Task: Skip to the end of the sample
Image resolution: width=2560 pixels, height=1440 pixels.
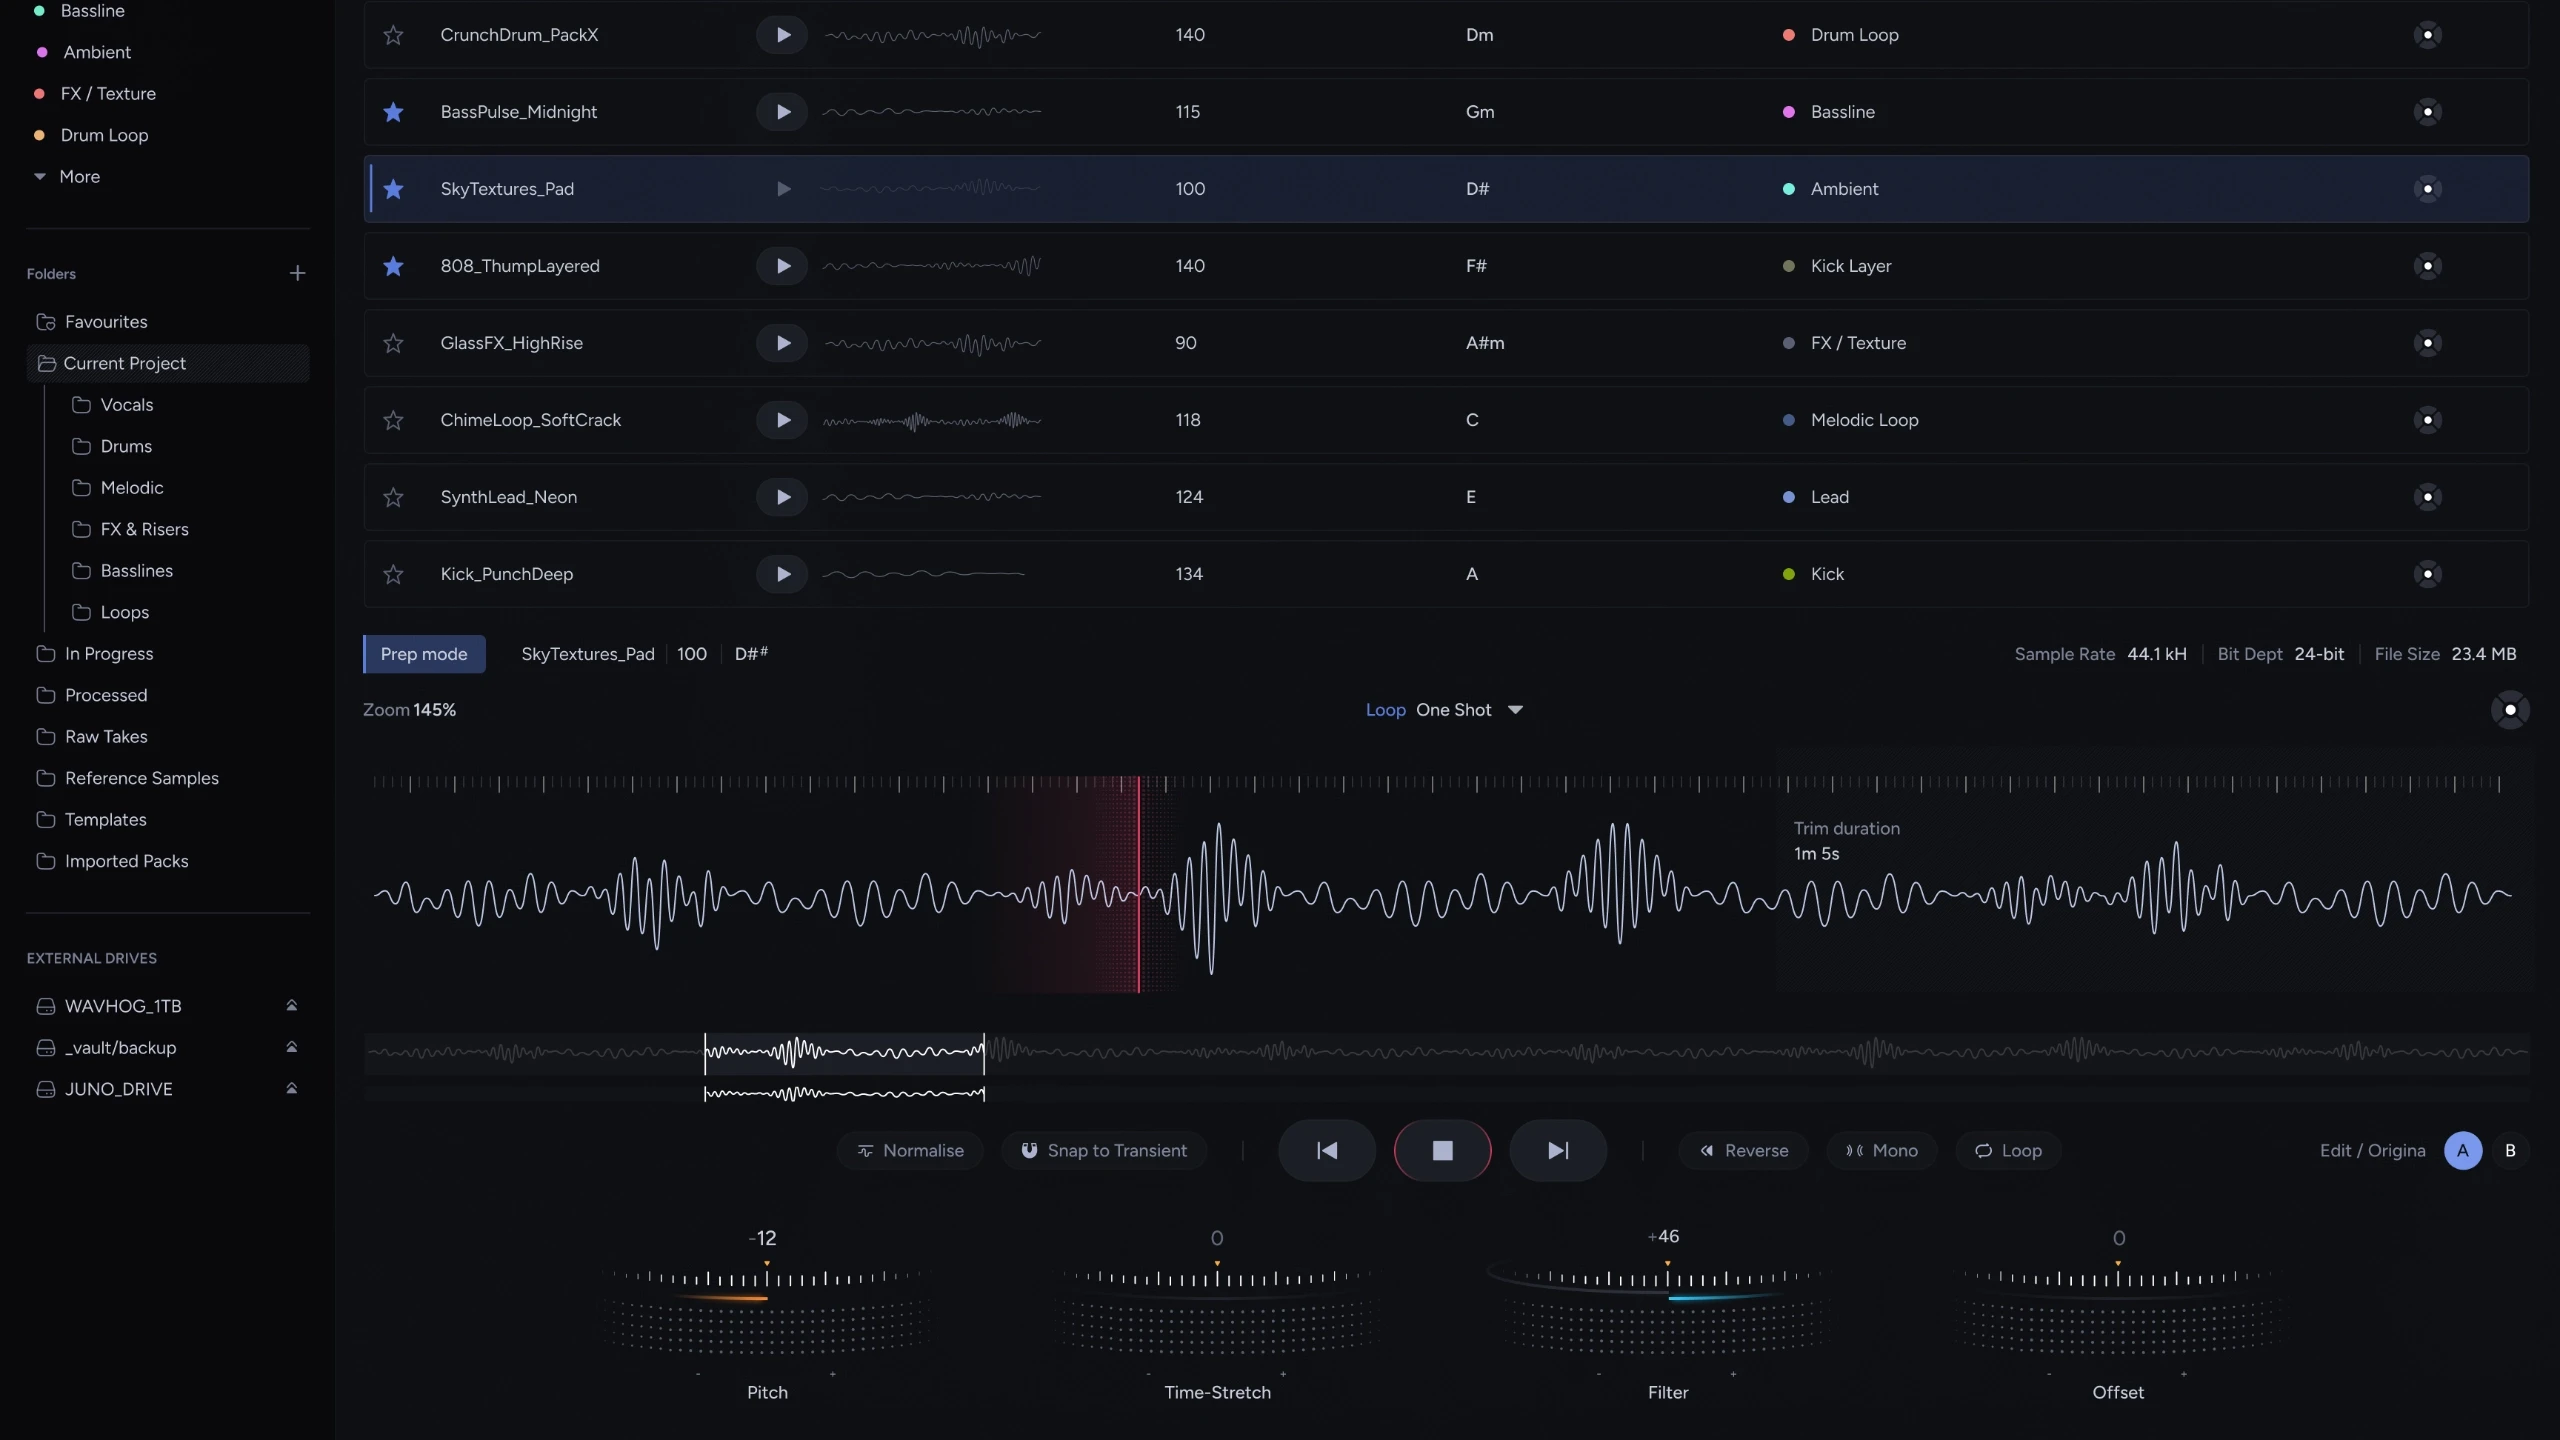Action: (x=1558, y=1151)
